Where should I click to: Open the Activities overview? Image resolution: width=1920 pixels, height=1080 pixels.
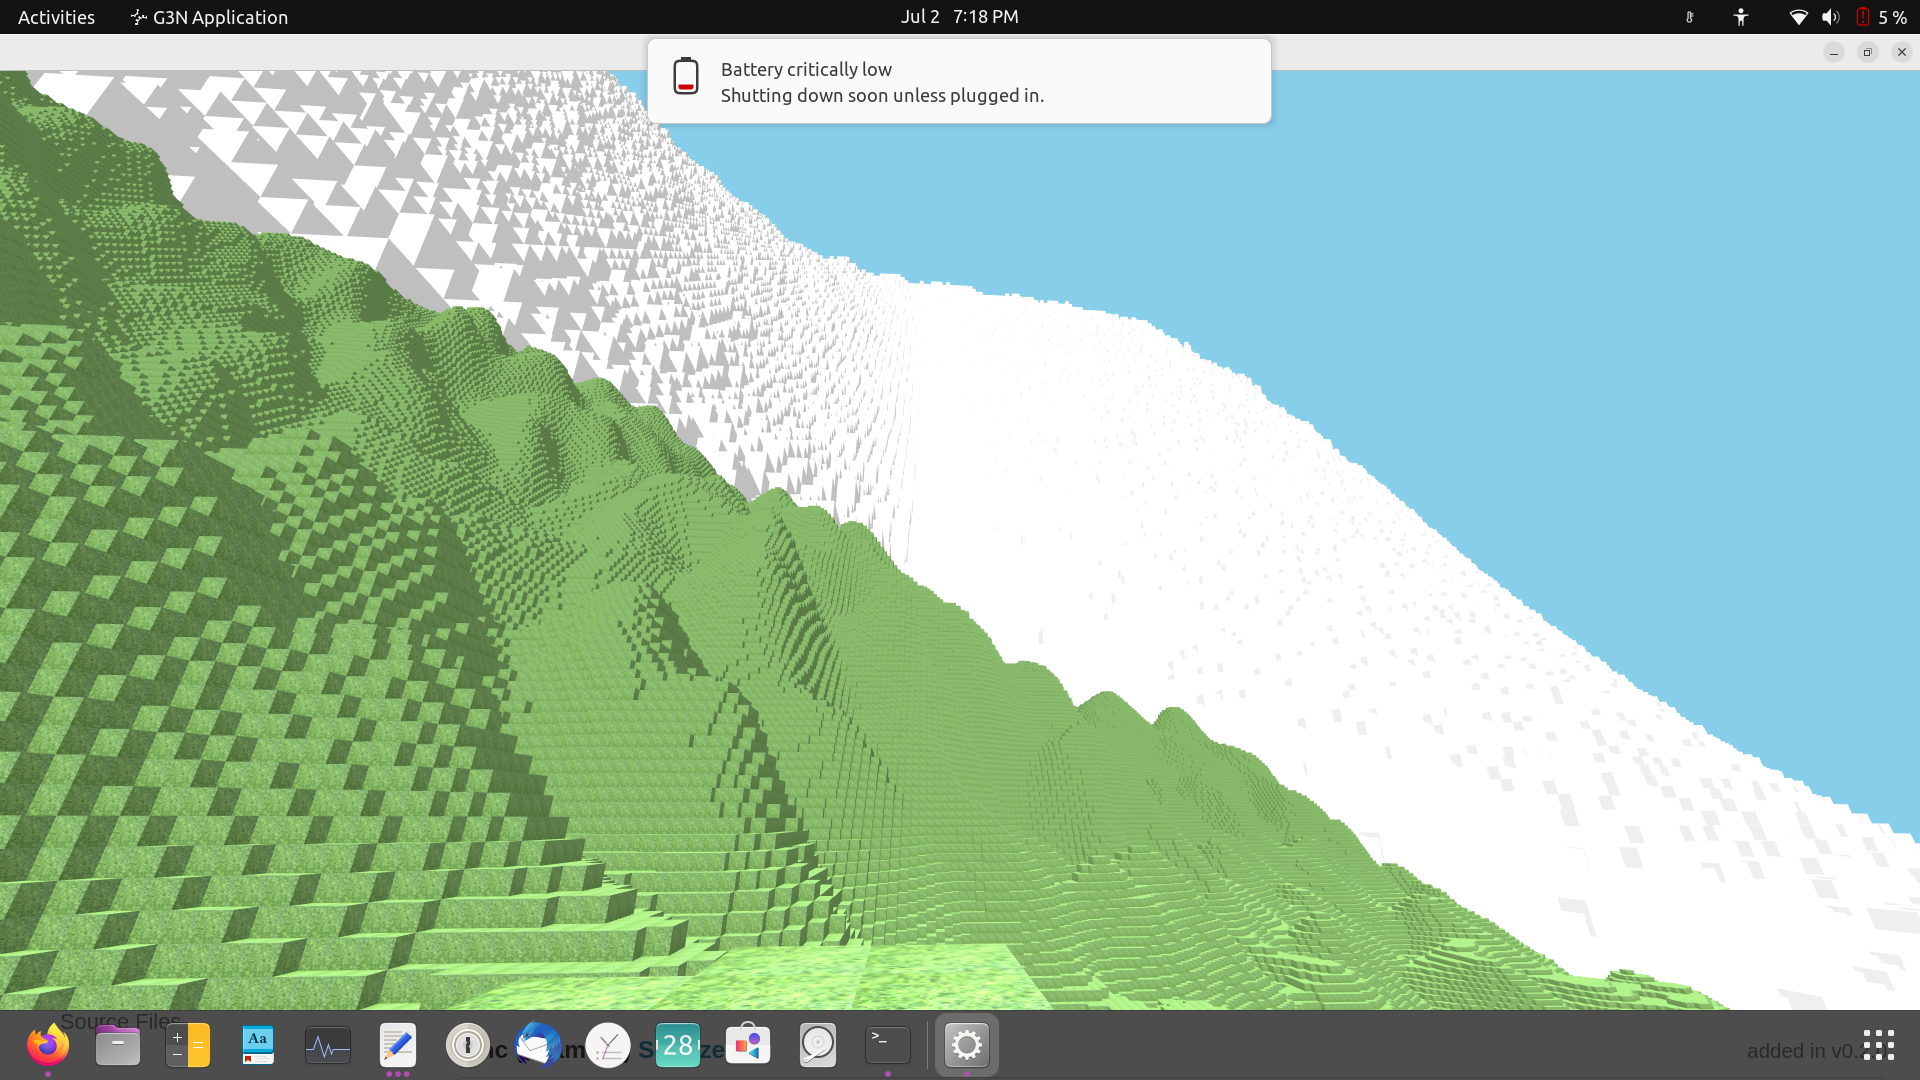56,17
